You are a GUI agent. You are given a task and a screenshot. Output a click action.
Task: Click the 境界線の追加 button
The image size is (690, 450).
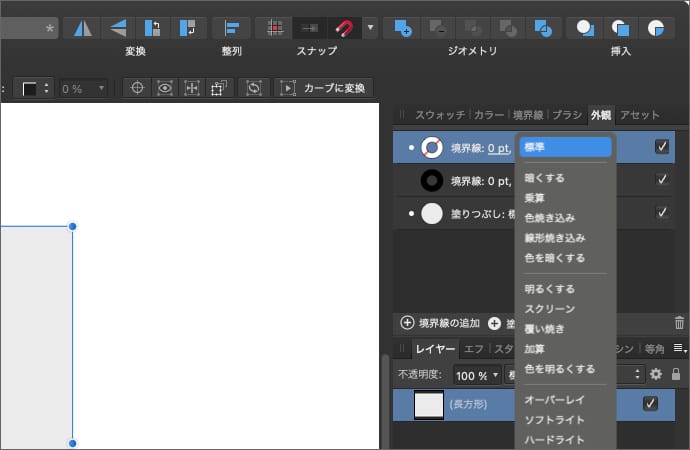[x=441, y=323]
